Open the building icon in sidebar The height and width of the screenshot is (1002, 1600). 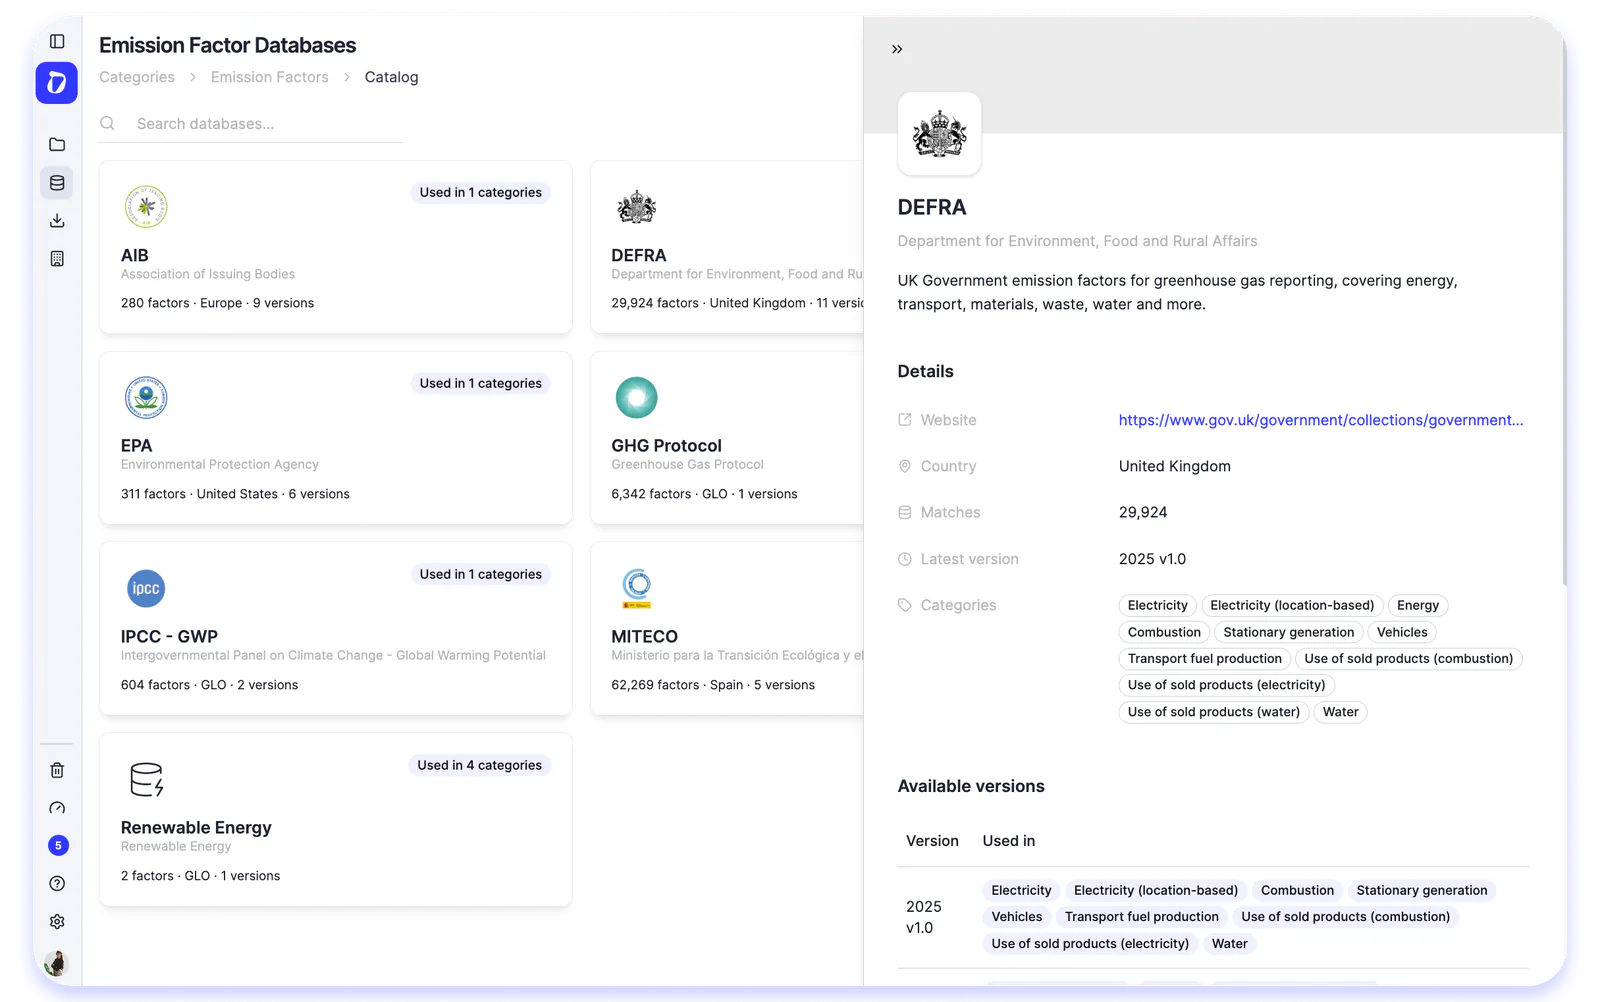57,259
